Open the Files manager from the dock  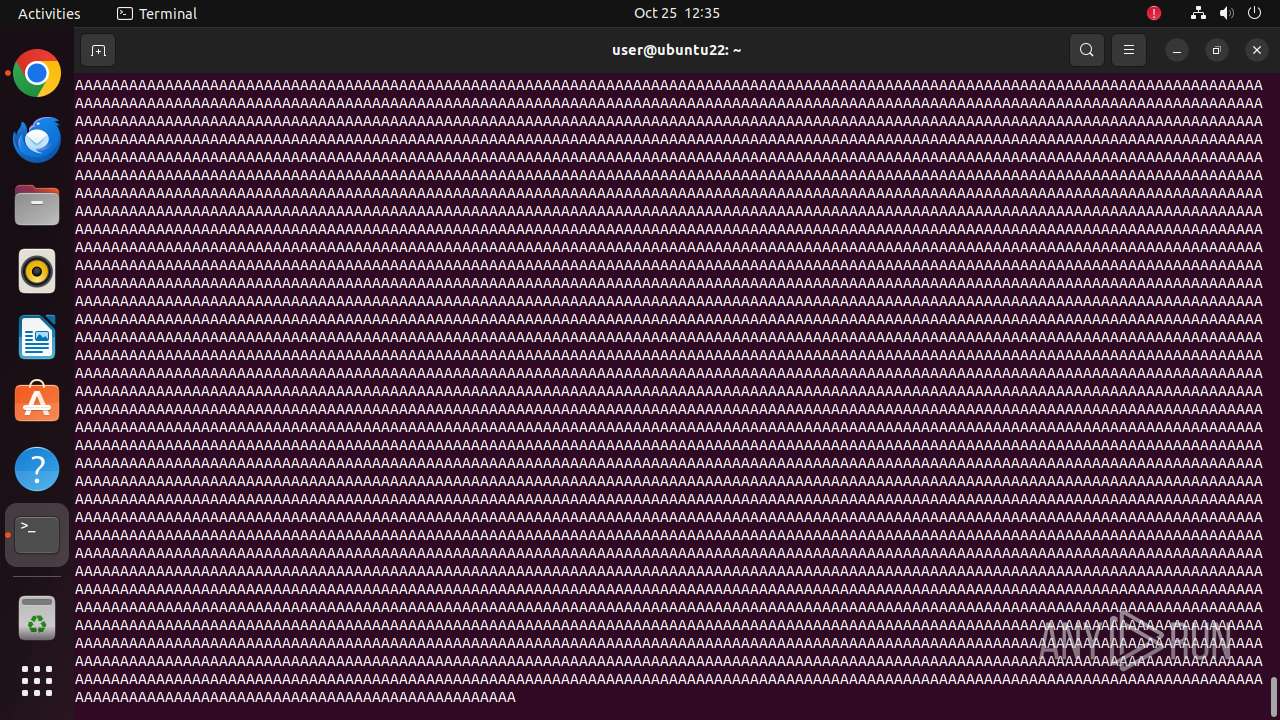pos(37,205)
